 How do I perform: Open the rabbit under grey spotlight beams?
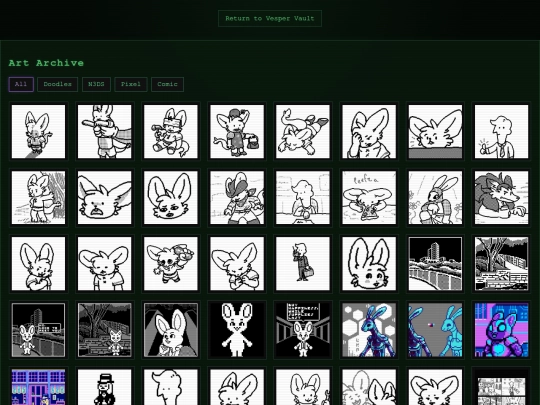coord(170,330)
